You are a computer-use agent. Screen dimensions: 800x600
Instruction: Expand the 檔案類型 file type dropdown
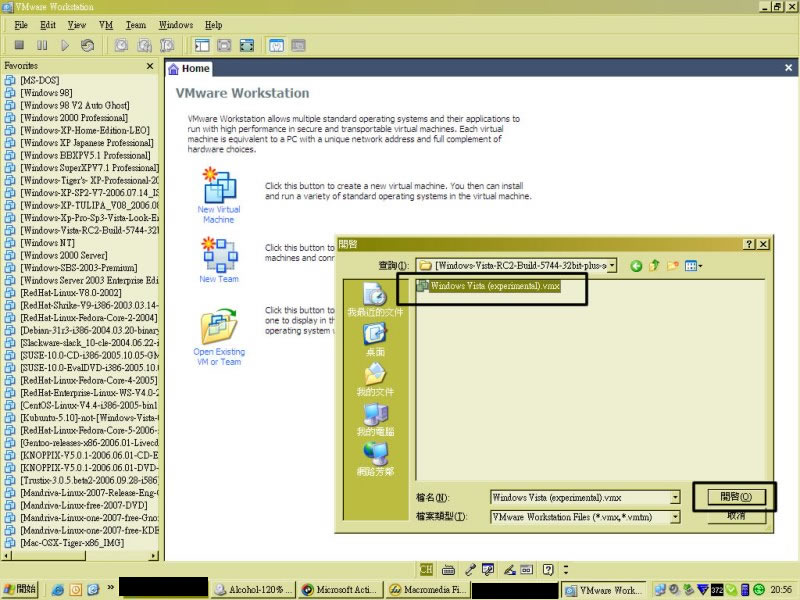point(675,517)
